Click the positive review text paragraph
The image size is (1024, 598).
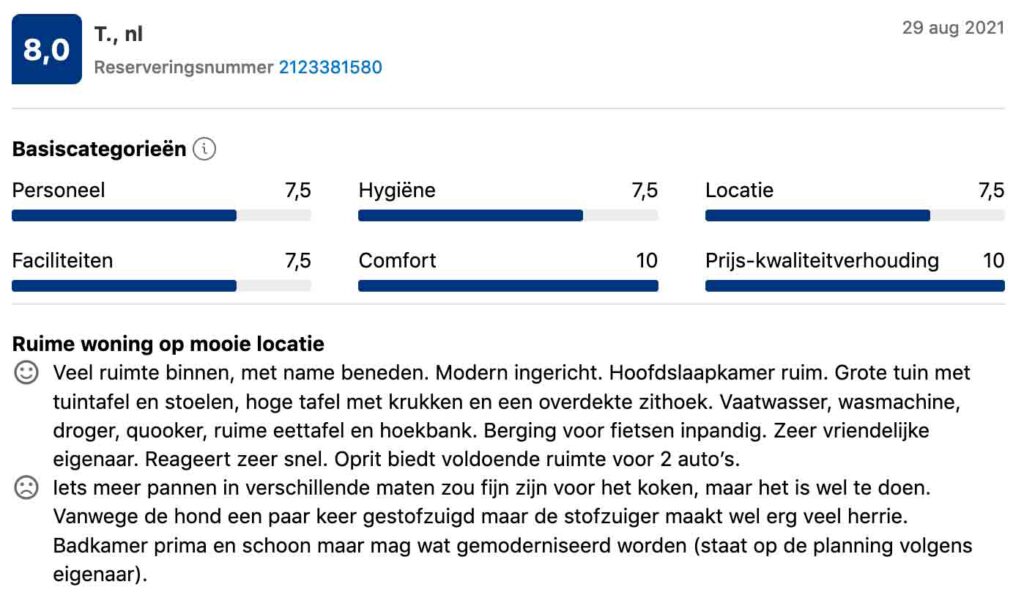coord(511,416)
